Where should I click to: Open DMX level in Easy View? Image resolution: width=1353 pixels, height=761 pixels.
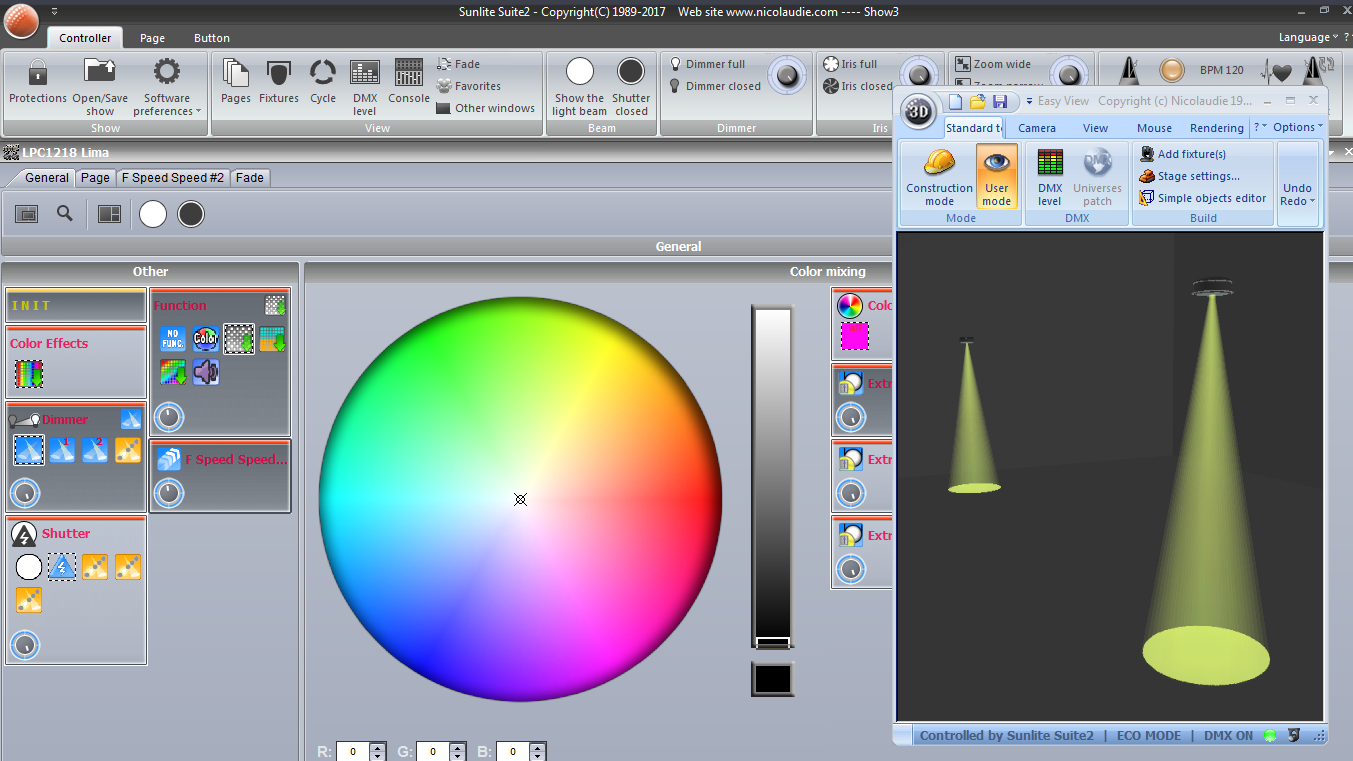[x=1050, y=176]
